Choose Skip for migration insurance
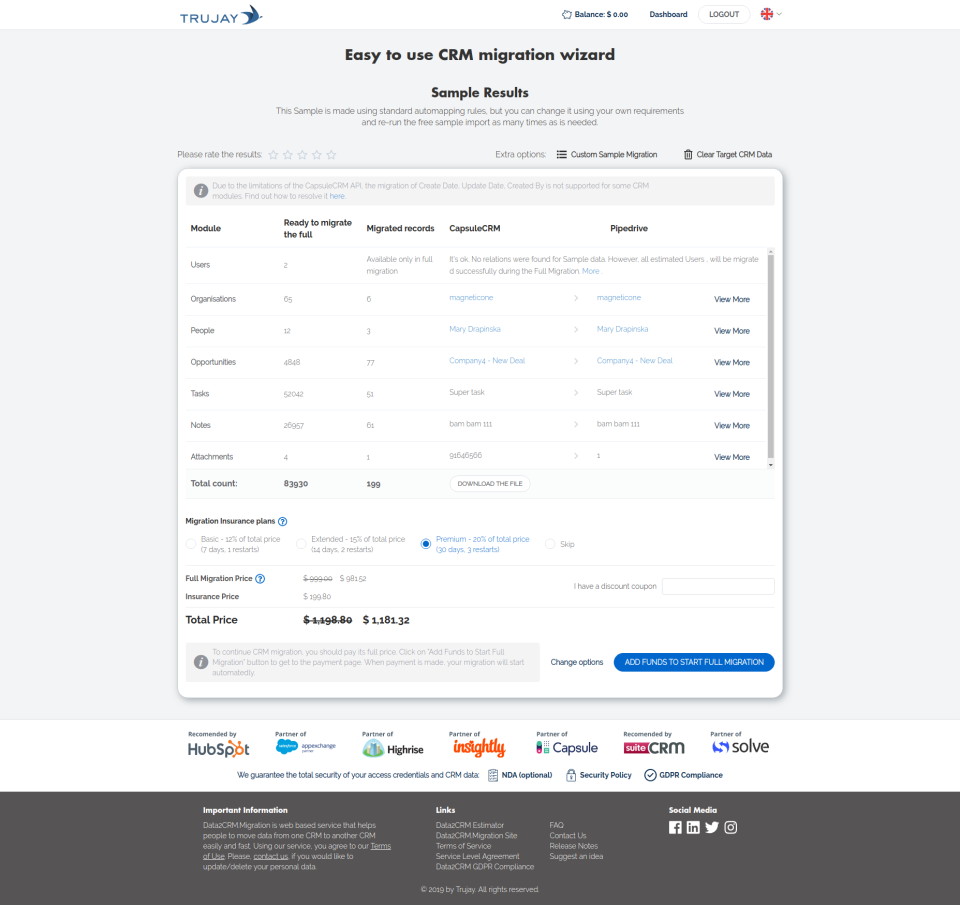Image resolution: width=960 pixels, height=905 pixels. [551, 543]
